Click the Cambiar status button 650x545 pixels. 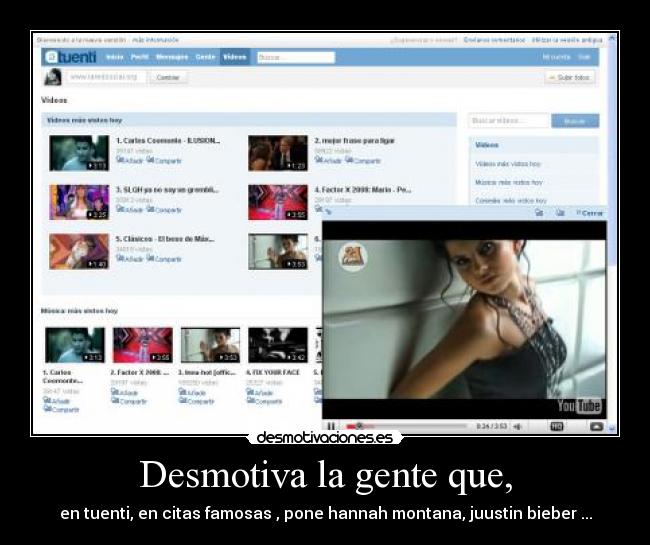[168, 78]
